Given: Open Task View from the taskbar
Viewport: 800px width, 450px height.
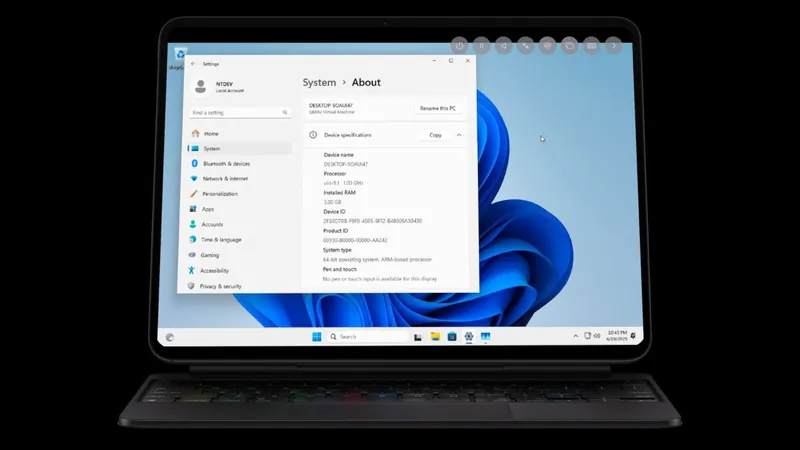Looking at the screenshot, I should point(418,337).
